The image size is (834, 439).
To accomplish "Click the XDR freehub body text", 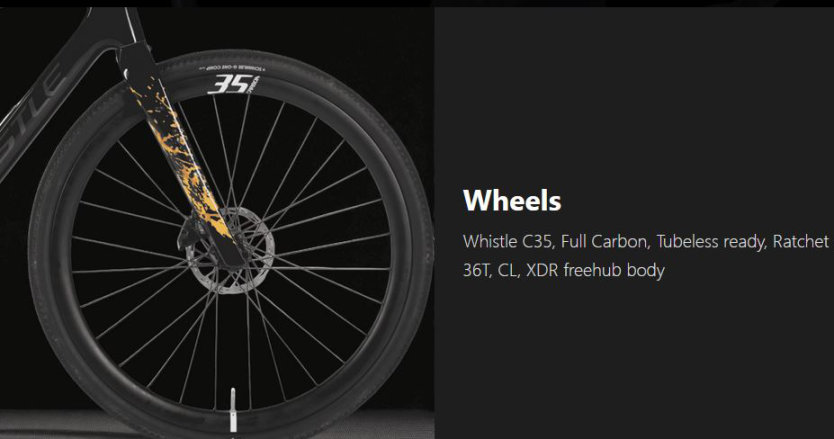I will (x=595, y=271).
